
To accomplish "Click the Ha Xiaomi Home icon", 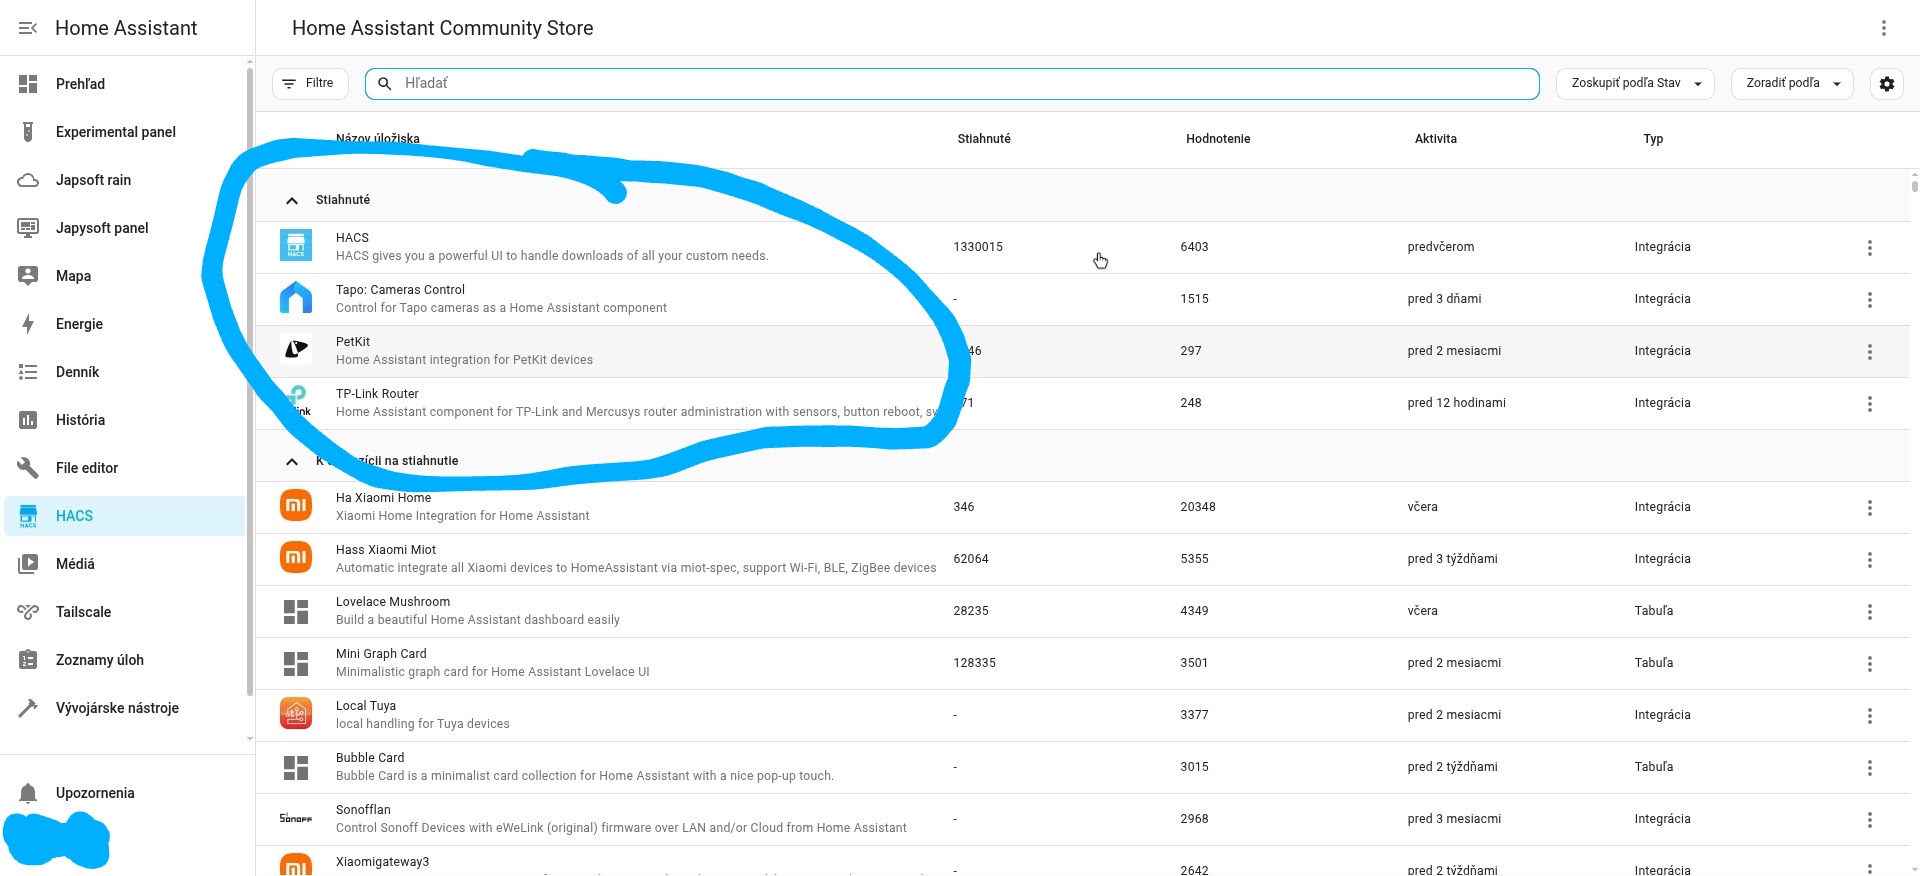I will (x=296, y=506).
